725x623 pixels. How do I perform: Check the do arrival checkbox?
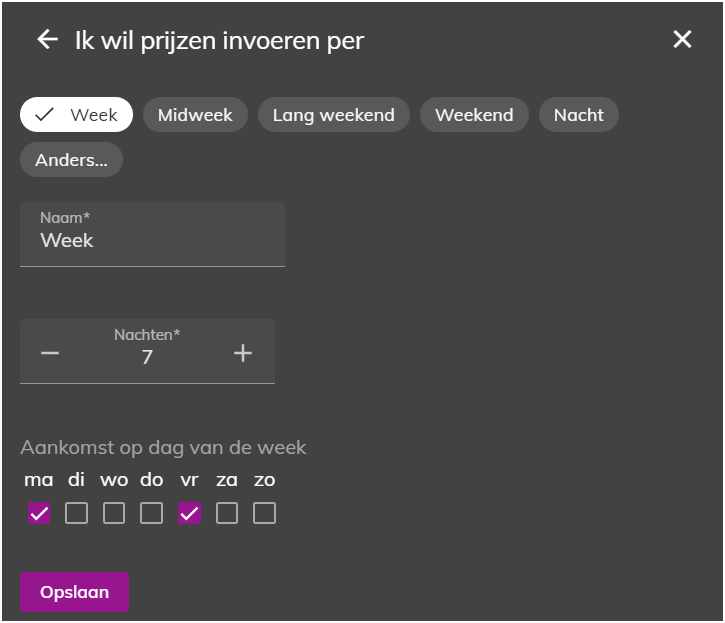(151, 513)
